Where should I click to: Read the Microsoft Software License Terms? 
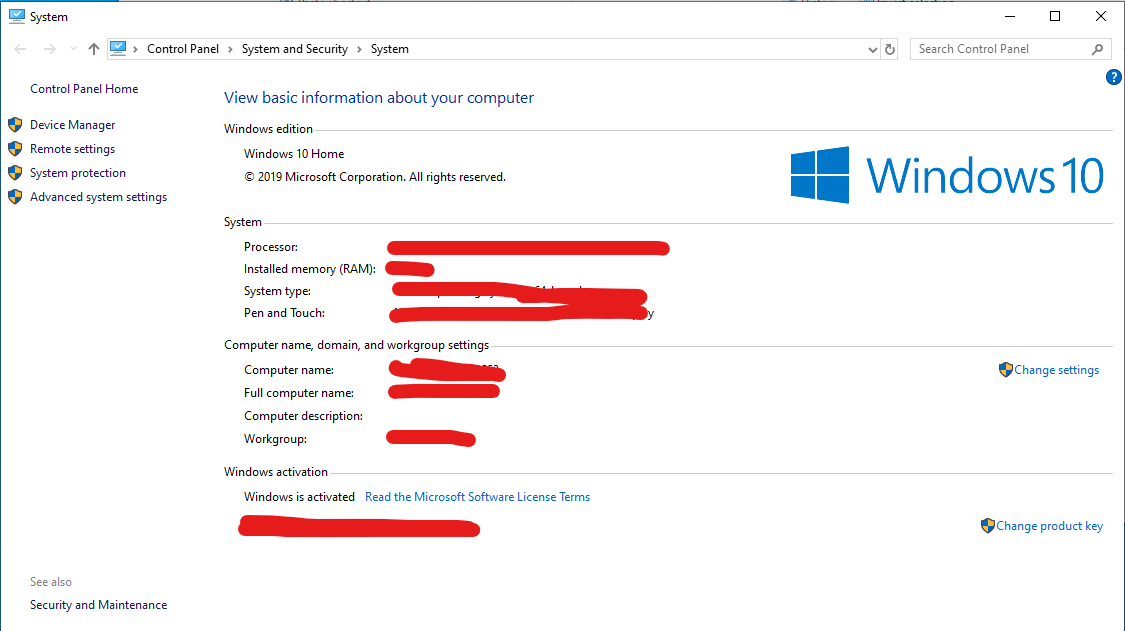477,497
